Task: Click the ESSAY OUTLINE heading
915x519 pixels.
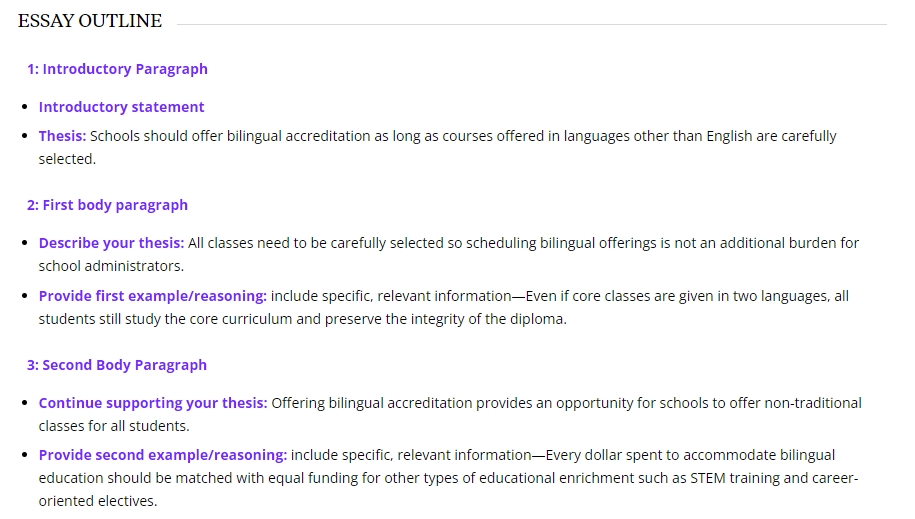Action: pyautogui.click(x=90, y=21)
